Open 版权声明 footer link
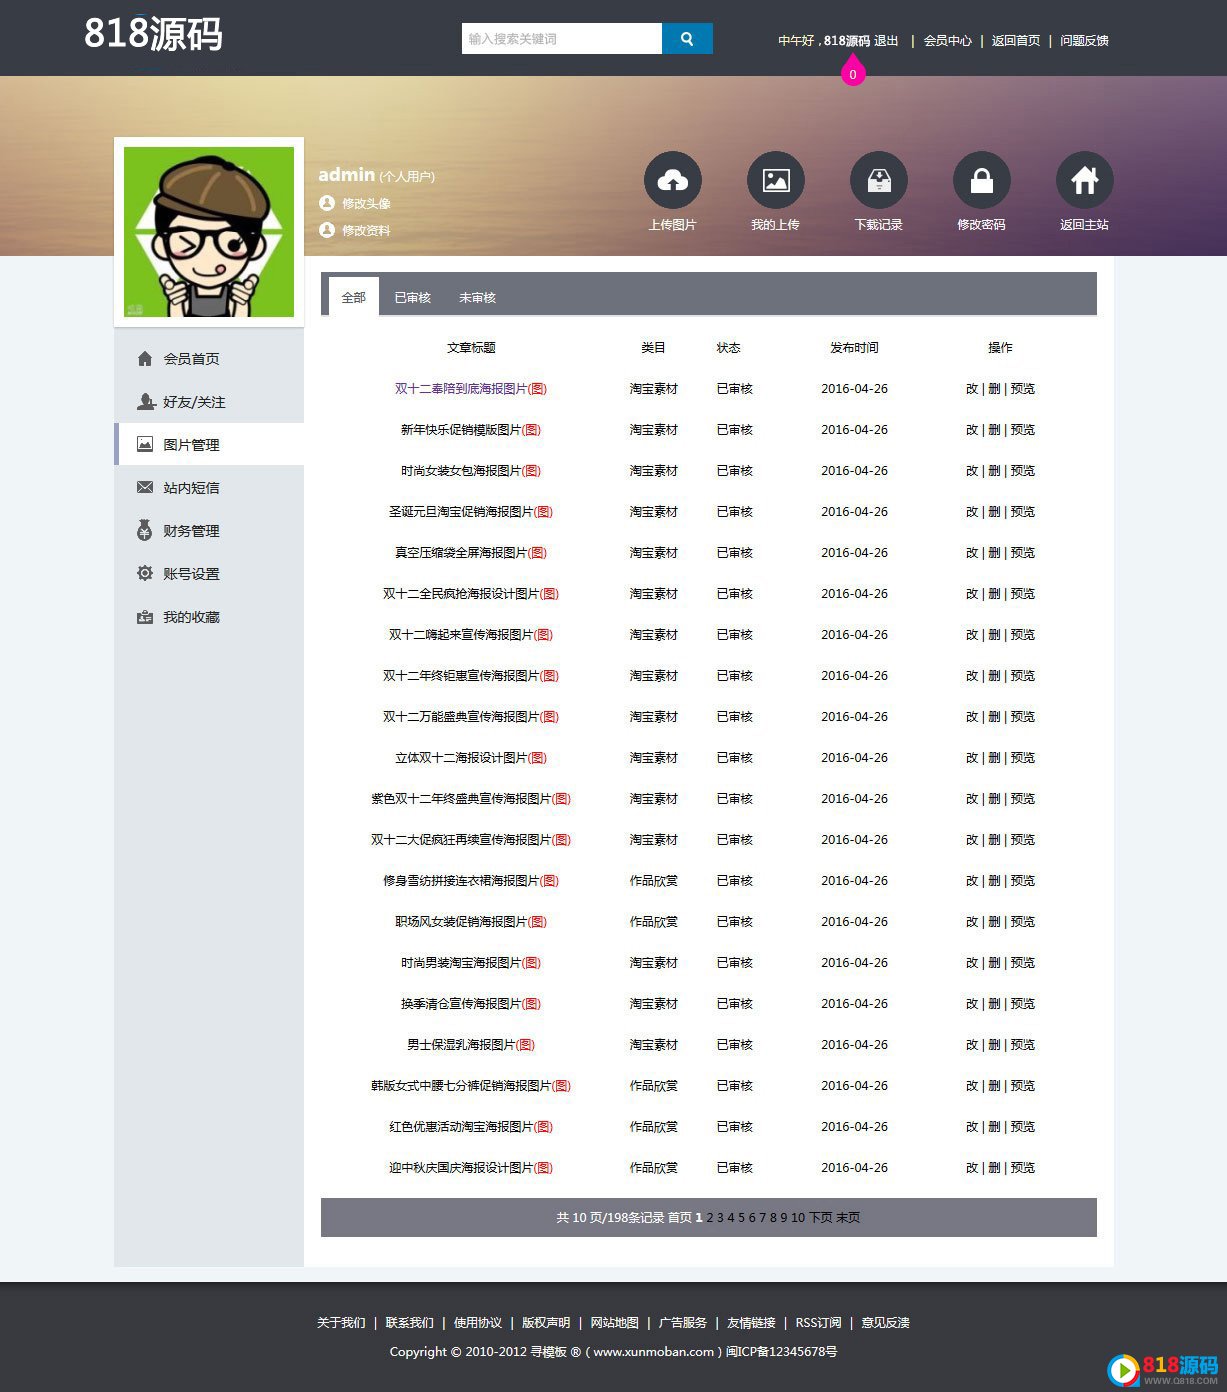 546,1322
